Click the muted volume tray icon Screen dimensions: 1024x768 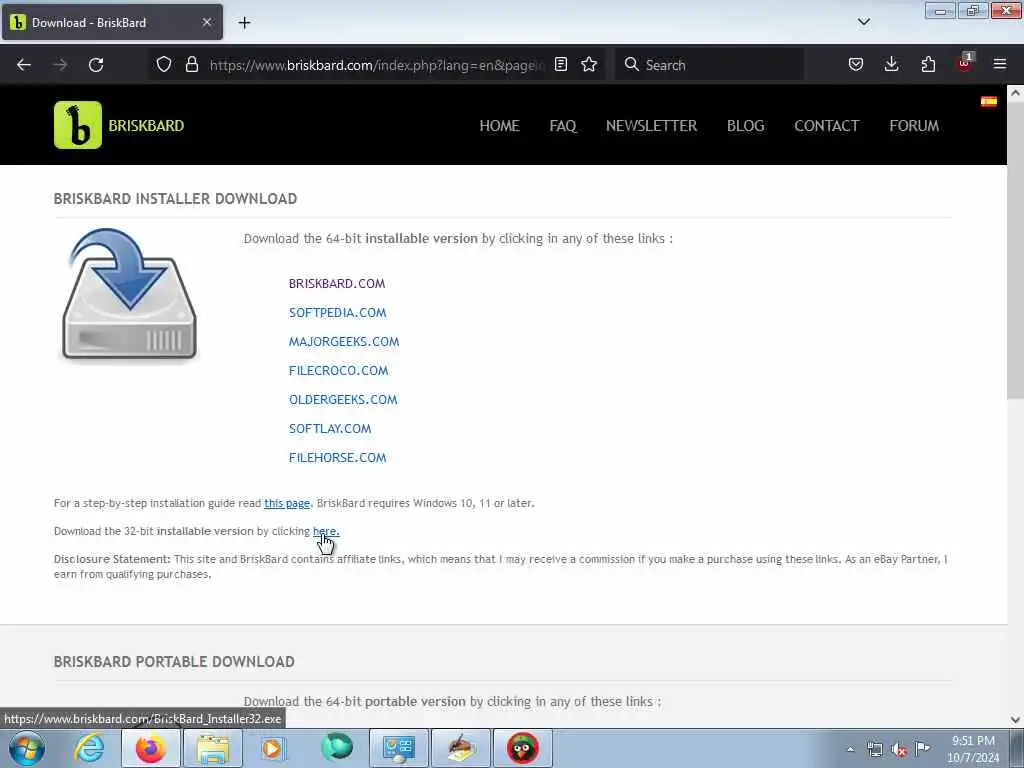(899, 749)
